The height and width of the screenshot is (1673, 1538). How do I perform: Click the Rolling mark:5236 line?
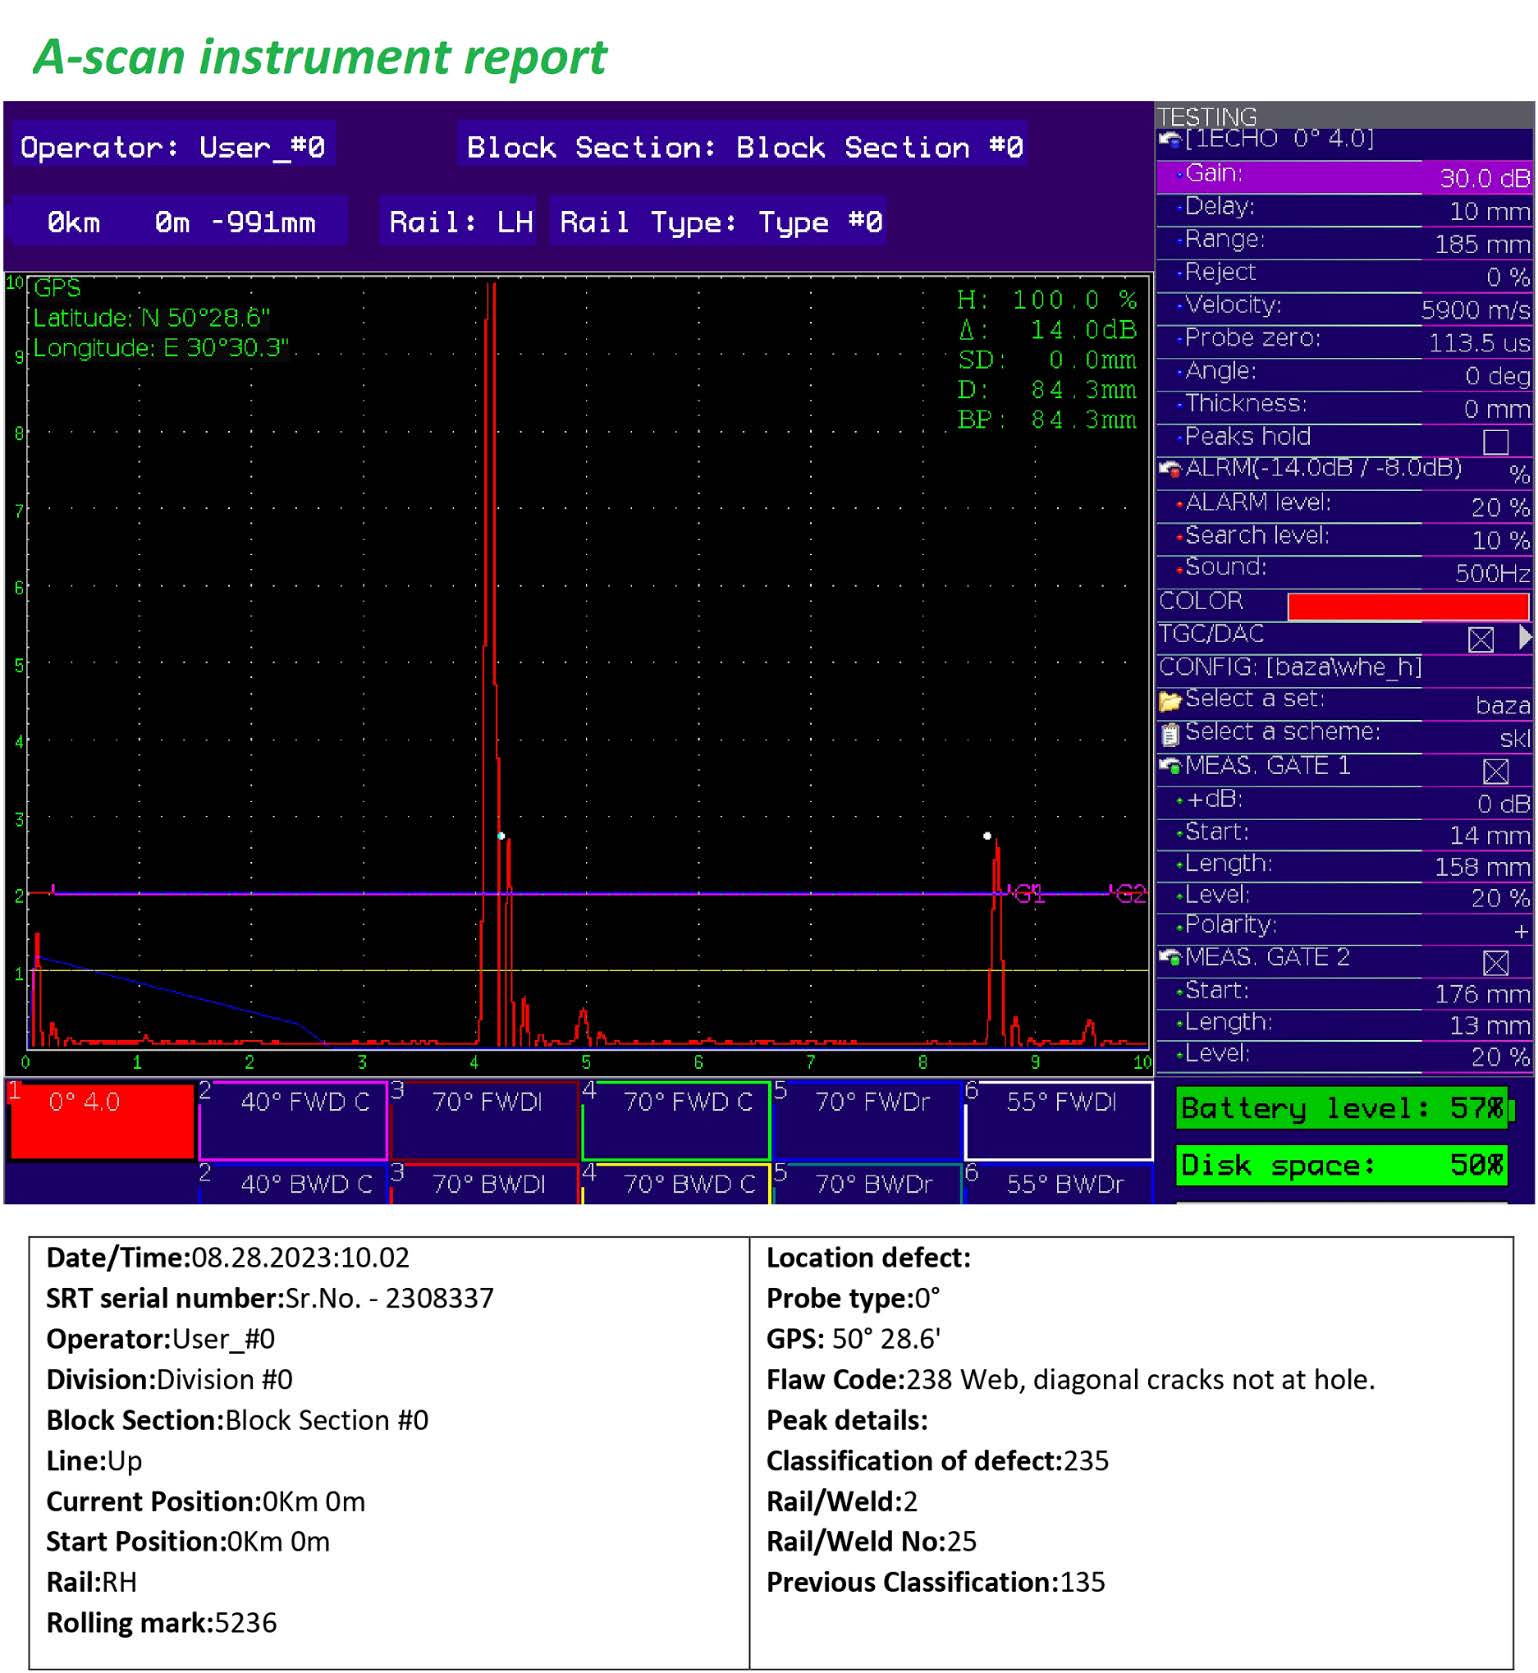point(161,1623)
